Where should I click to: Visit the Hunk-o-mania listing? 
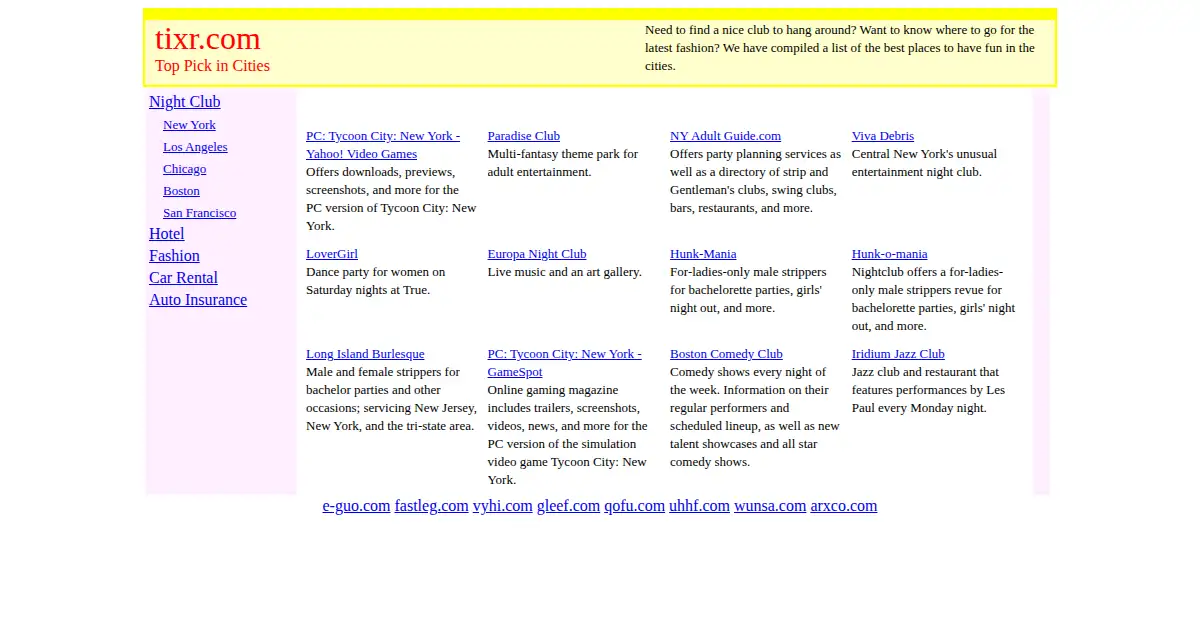pos(889,254)
